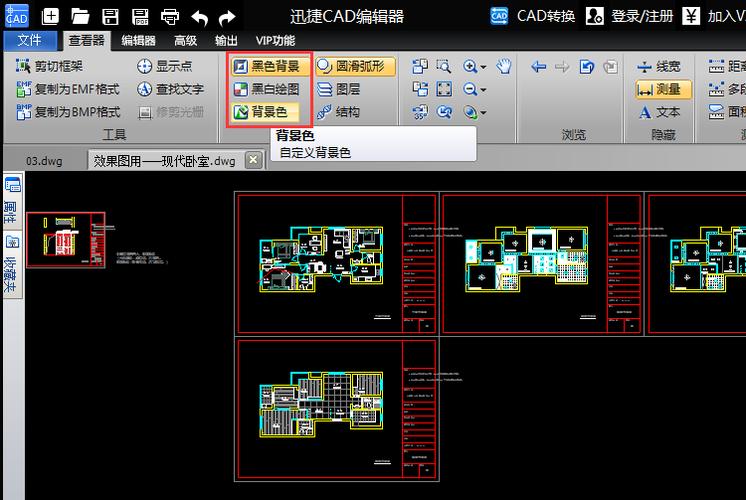Select the pan hand tool

(505, 67)
